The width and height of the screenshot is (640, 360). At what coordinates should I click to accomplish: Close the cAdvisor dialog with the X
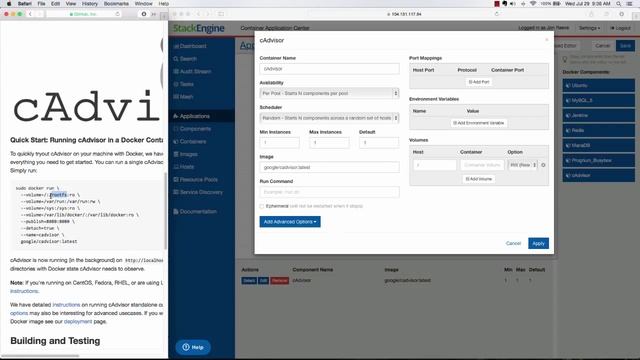[x=547, y=40]
